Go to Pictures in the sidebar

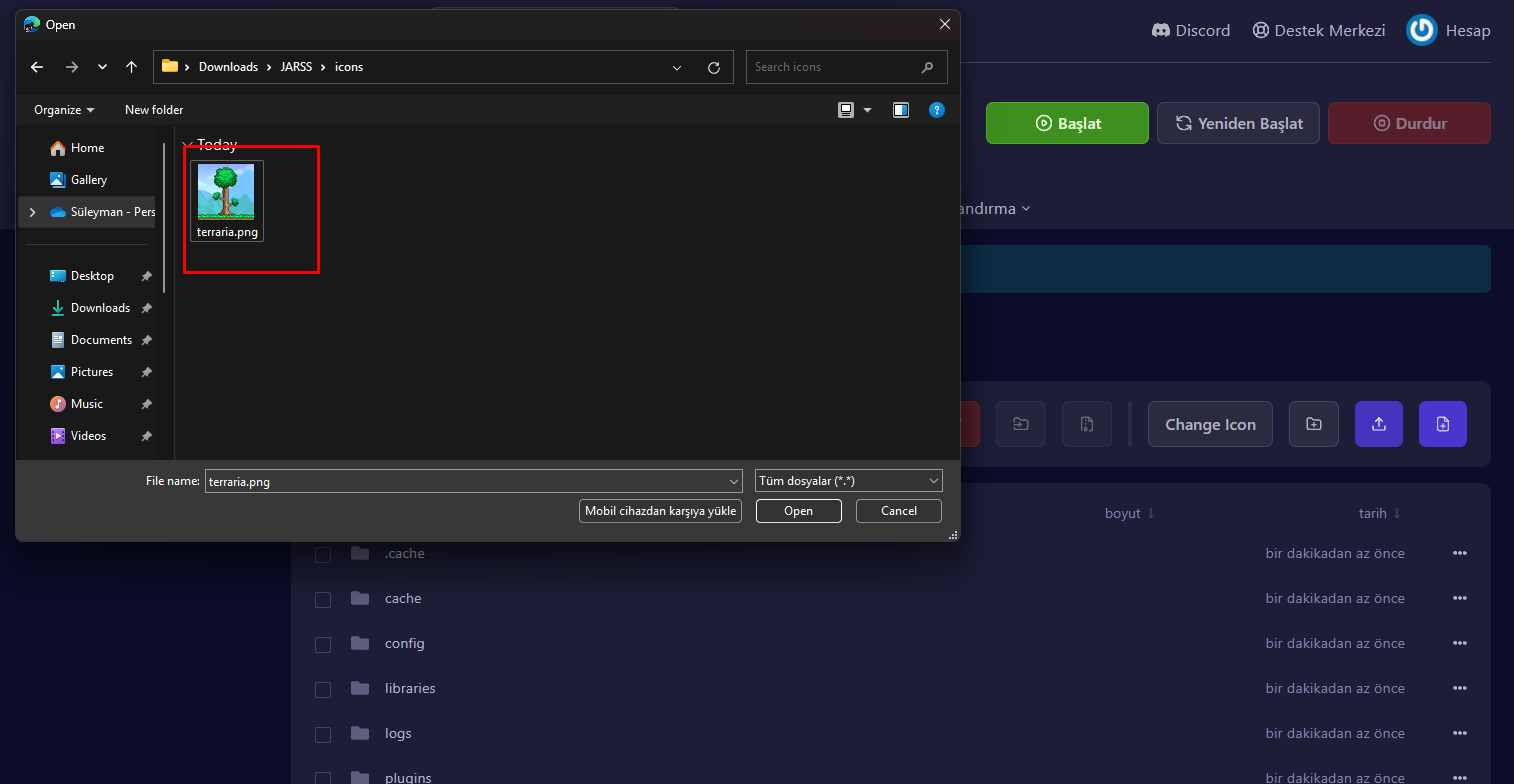(x=92, y=372)
